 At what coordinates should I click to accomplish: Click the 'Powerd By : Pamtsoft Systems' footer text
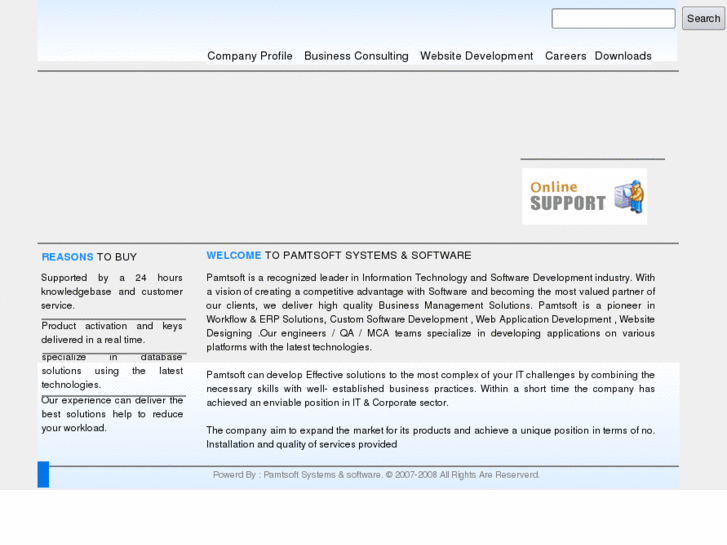tap(376, 475)
